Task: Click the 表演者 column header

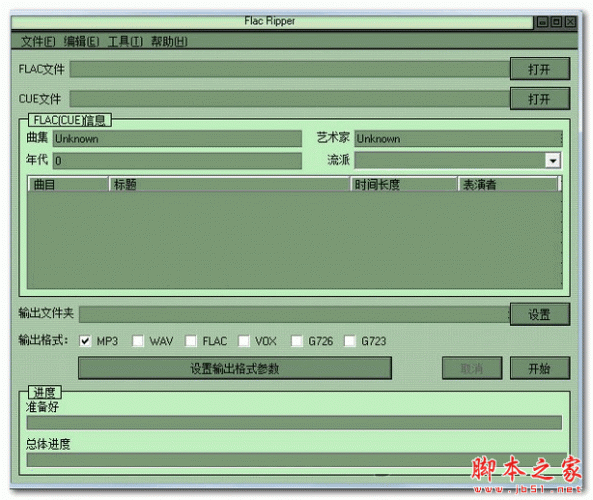Action: coord(508,184)
